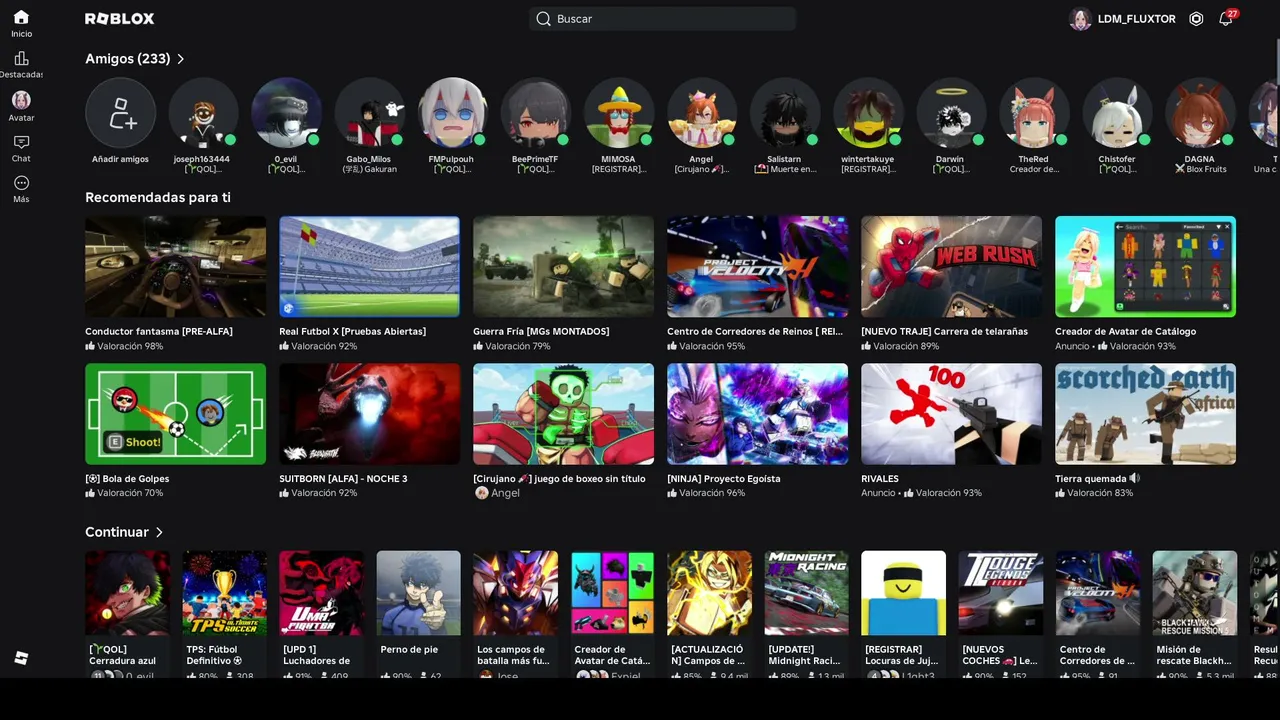Open friend MIMOSA's avatar
The height and width of the screenshot is (720, 1280).
point(618,113)
